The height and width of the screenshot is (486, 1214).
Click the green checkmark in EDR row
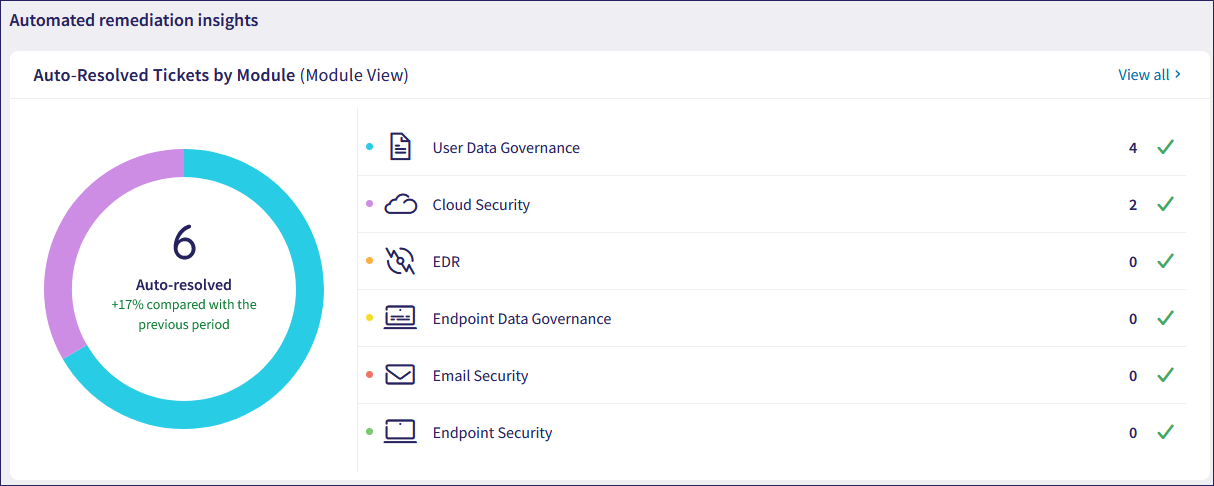click(1164, 262)
